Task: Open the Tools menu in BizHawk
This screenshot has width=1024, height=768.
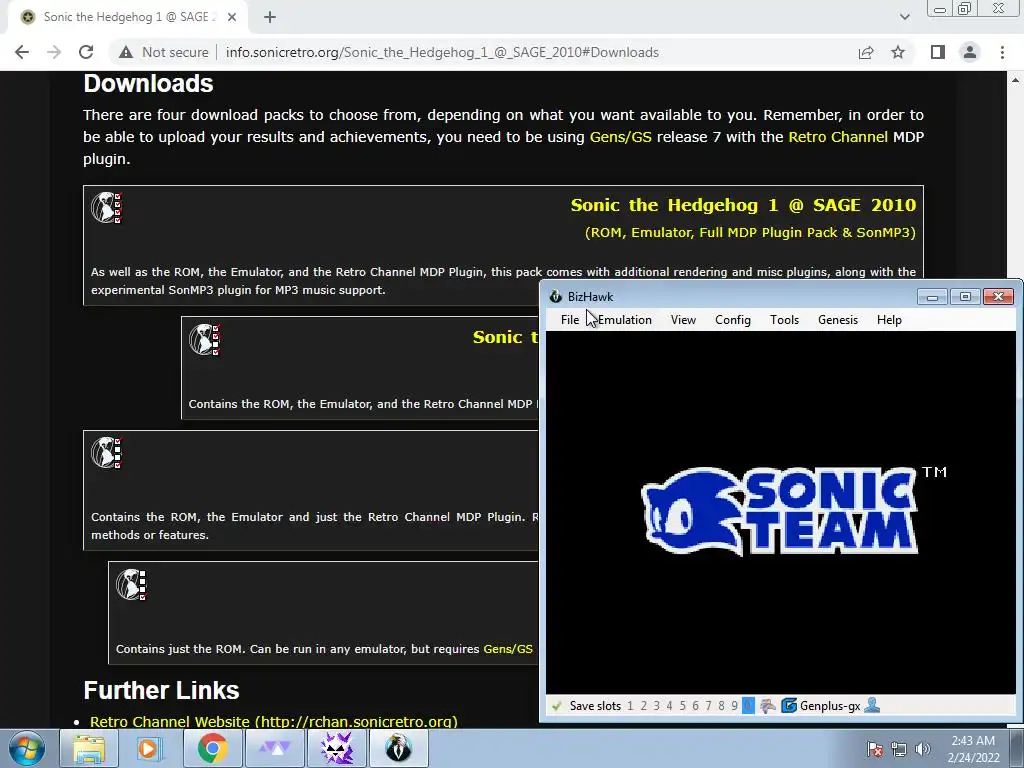Action: (784, 320)
